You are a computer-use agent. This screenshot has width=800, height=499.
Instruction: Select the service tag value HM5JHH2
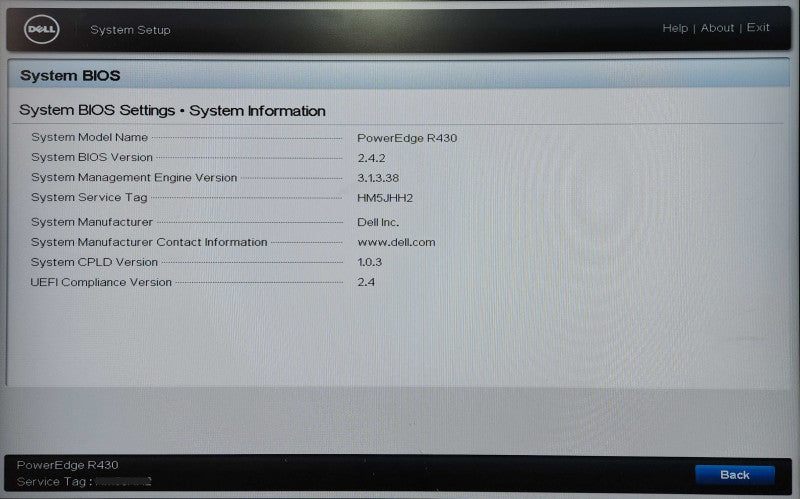[x=385, y=198]
